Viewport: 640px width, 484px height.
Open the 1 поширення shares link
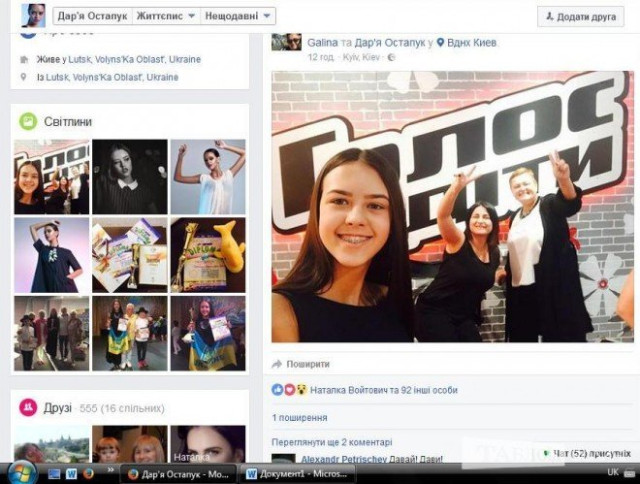coord(299,416)
